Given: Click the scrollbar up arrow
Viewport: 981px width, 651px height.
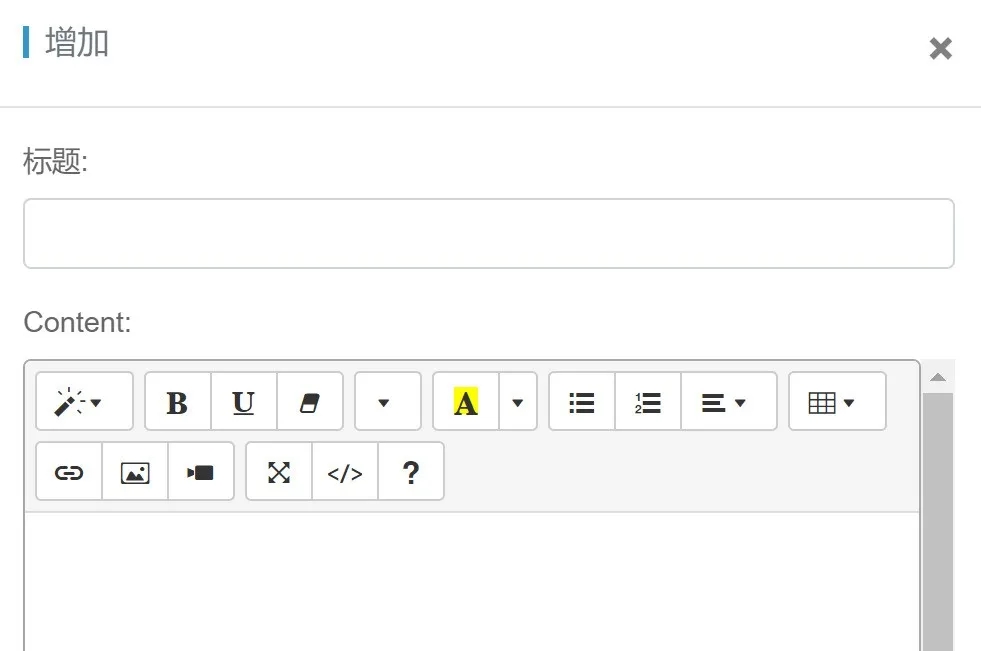Looking at the screenshot, I should [938, 377].
